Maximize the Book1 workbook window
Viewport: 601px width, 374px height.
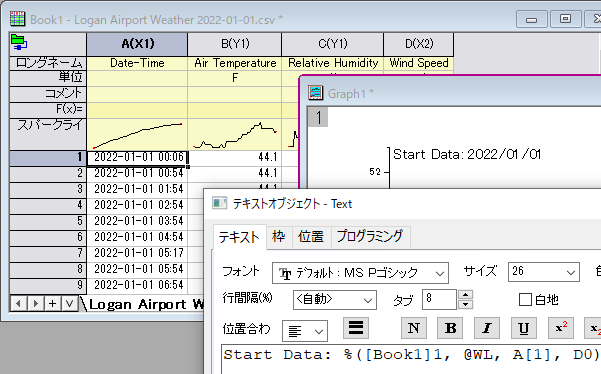click(565, 19)
